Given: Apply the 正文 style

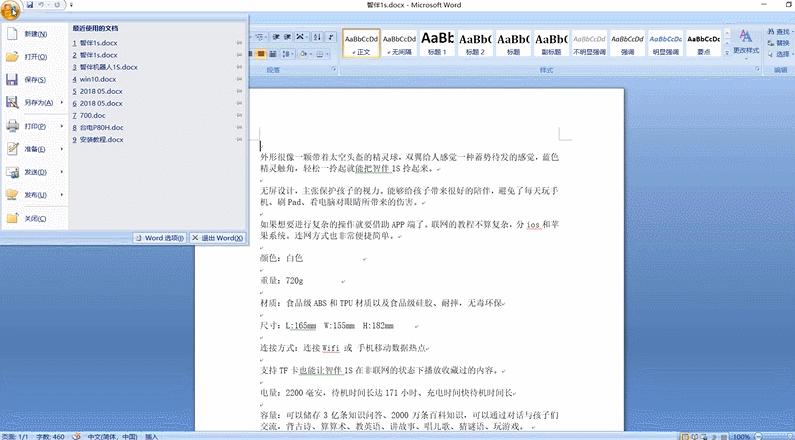Looking at the screenshot, I should [x=362, y=44].
